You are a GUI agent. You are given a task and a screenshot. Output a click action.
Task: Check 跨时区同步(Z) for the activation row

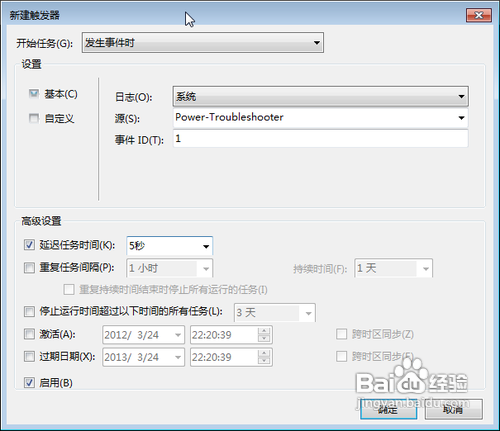click(341, 334)
